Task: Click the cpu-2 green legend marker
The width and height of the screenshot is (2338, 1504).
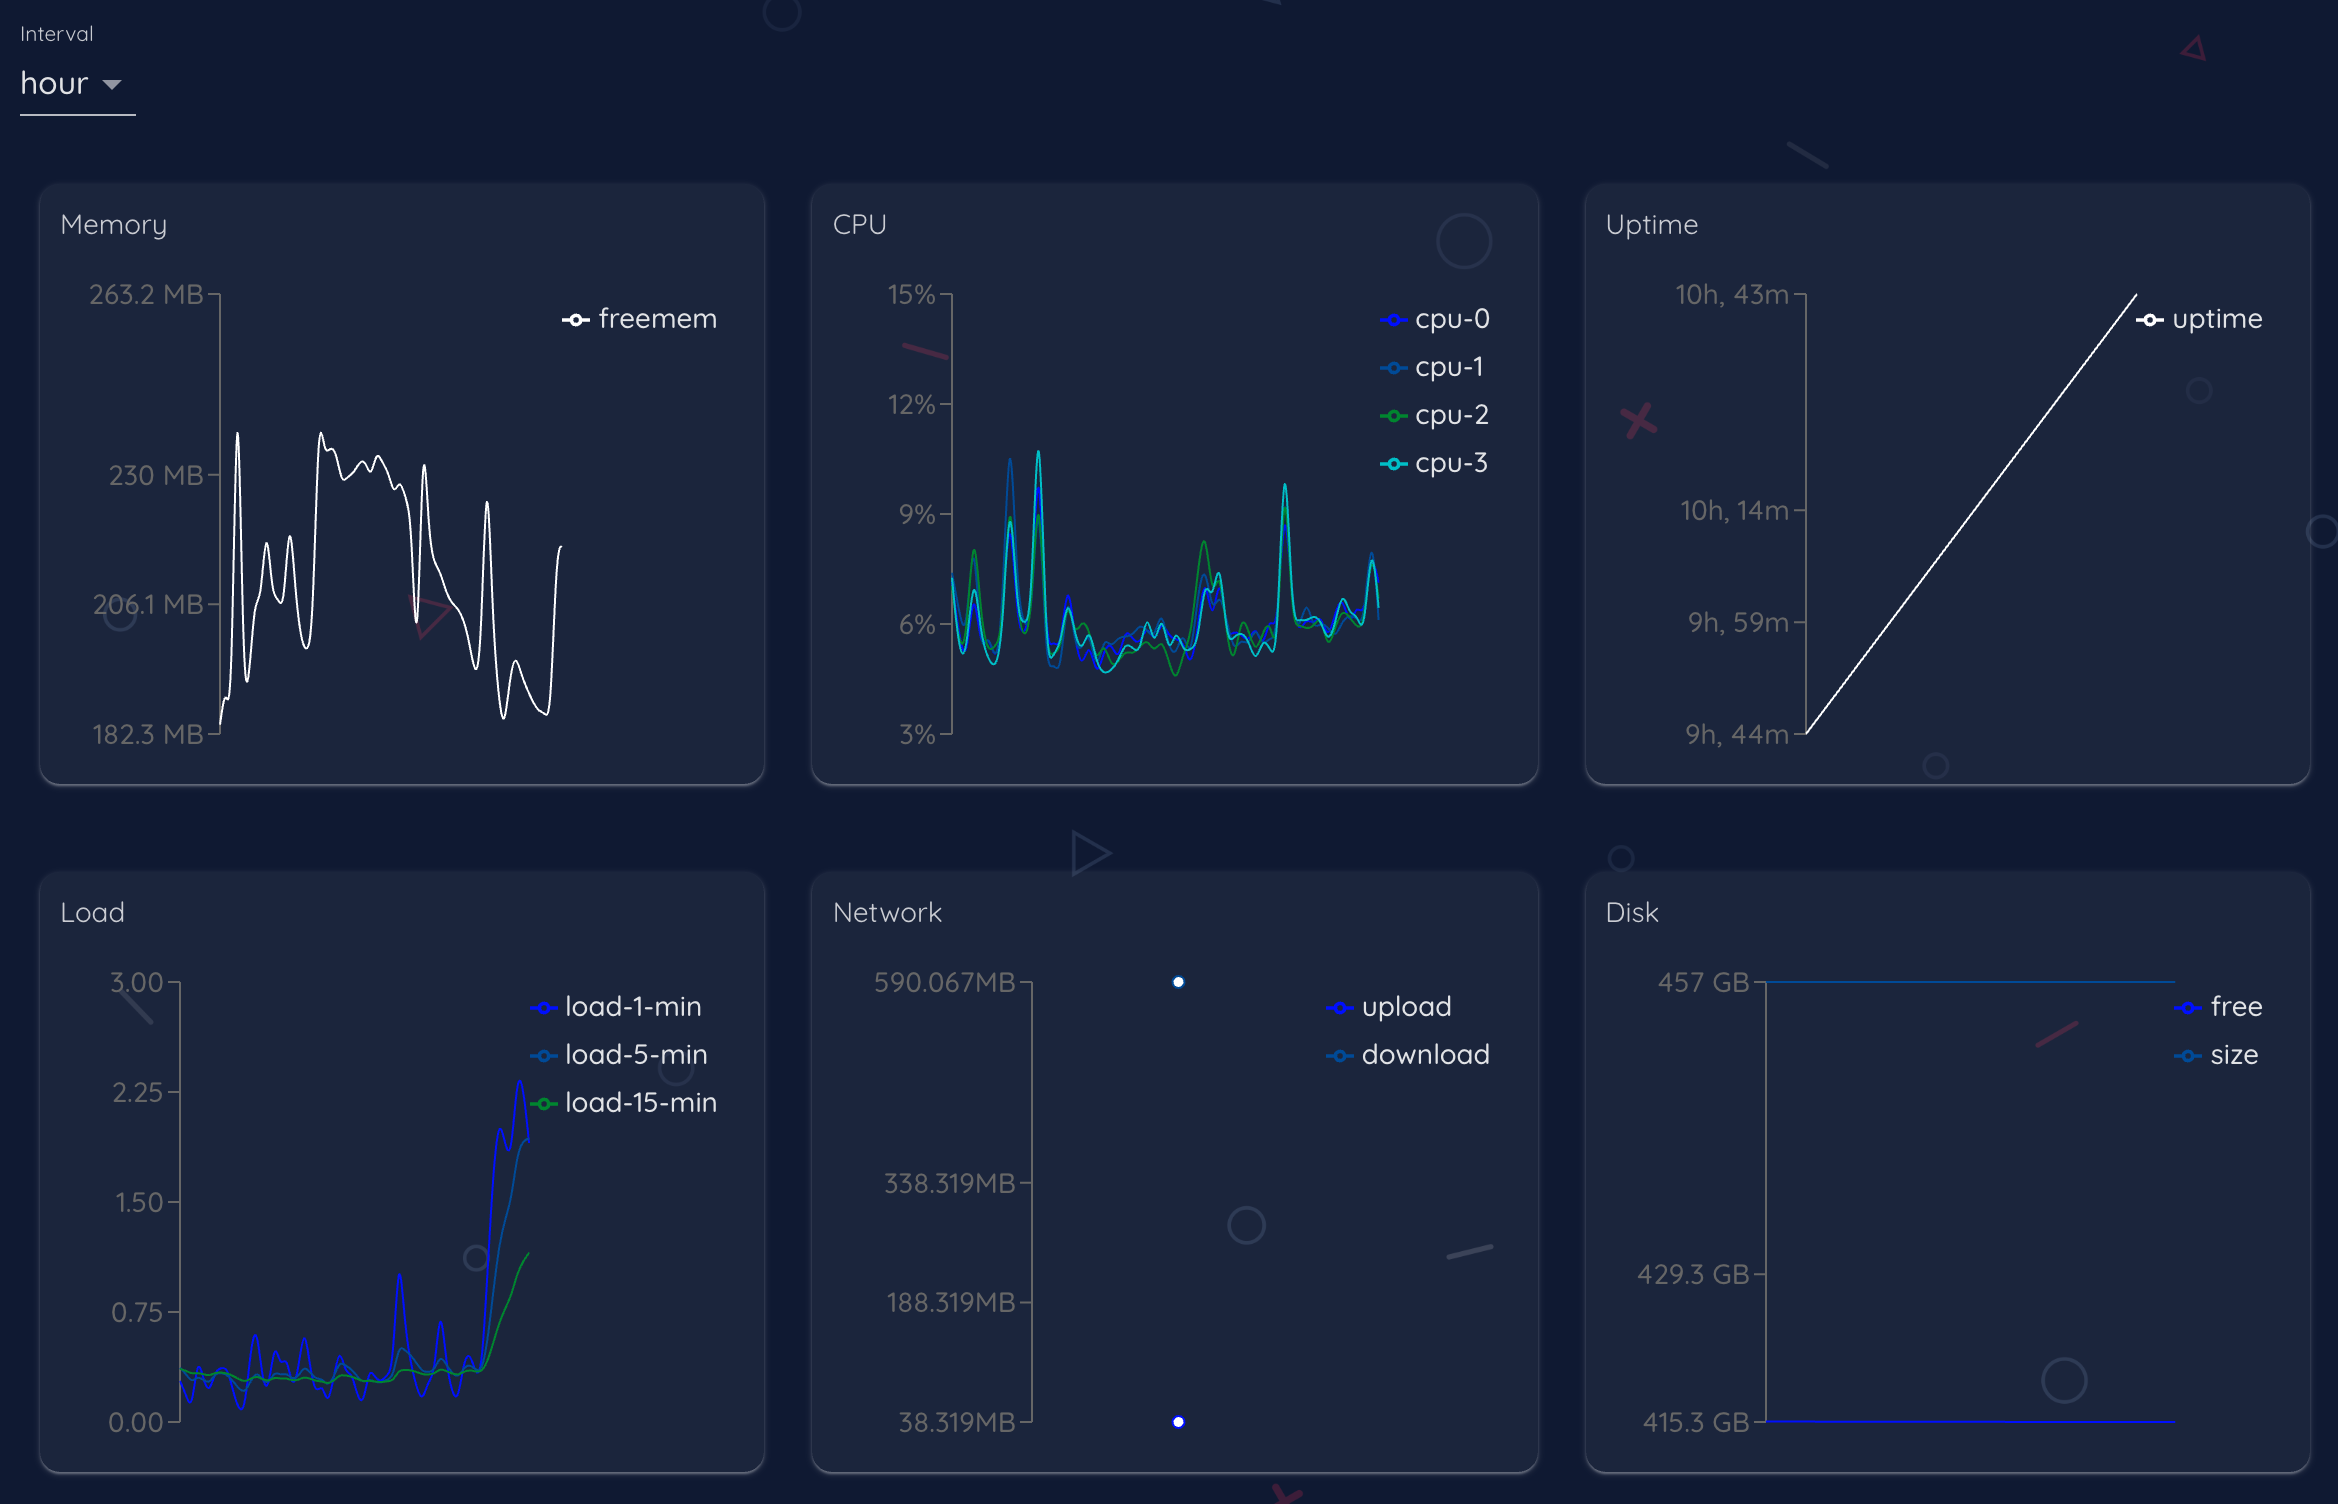Action: 1393,415
